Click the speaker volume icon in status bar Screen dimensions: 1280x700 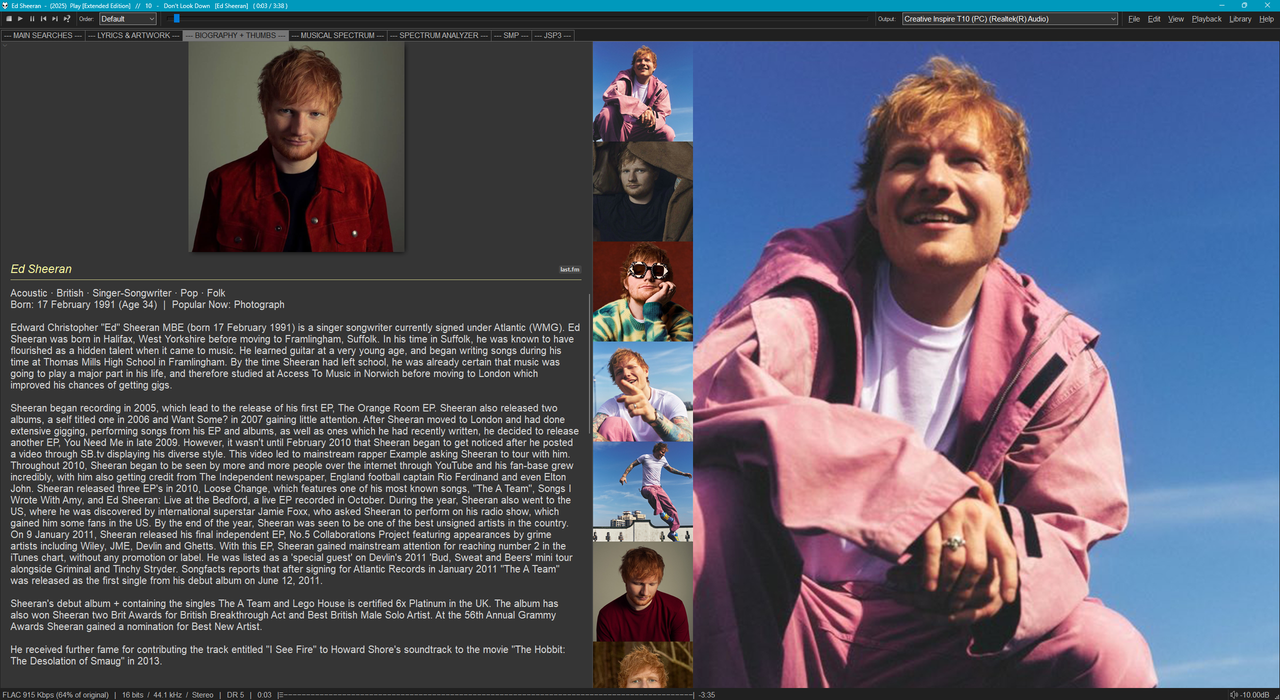pyautogui.click(x=1234, y=694)
